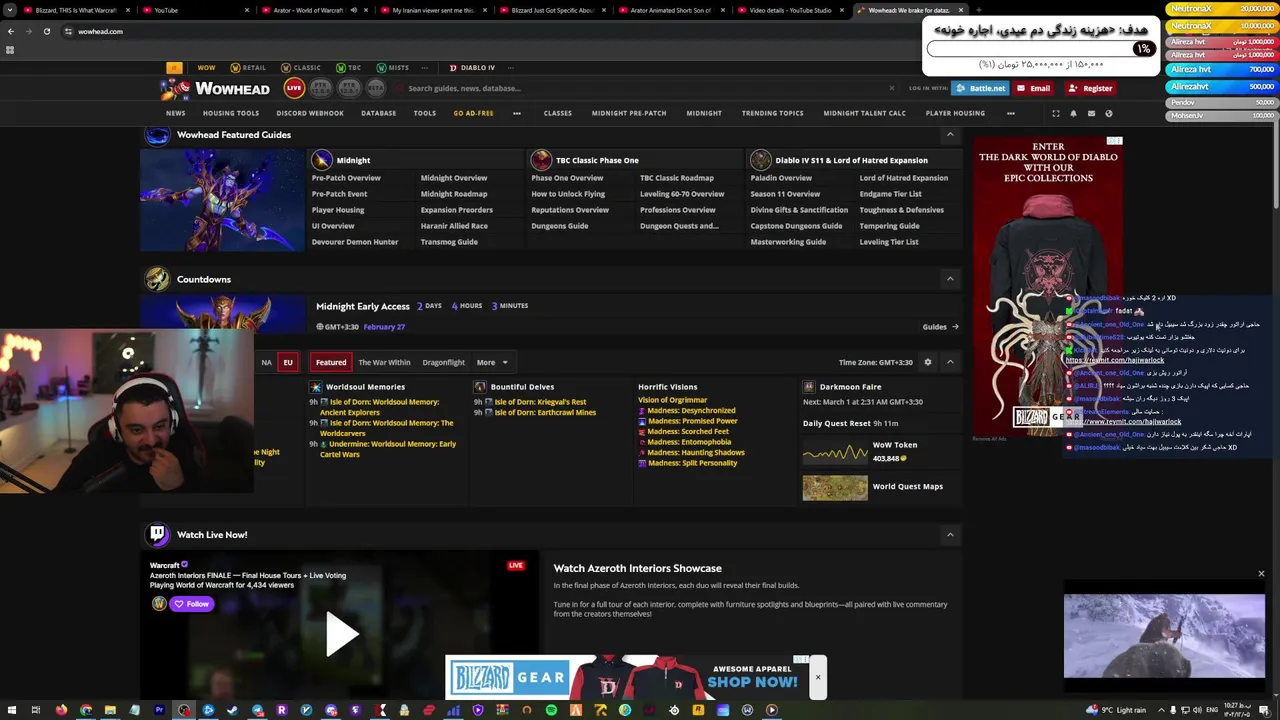Click the Twitch icon beside Watch Live Now
Image resolution: width=1280 pixels, height=720 pixels.
(157, 534)
